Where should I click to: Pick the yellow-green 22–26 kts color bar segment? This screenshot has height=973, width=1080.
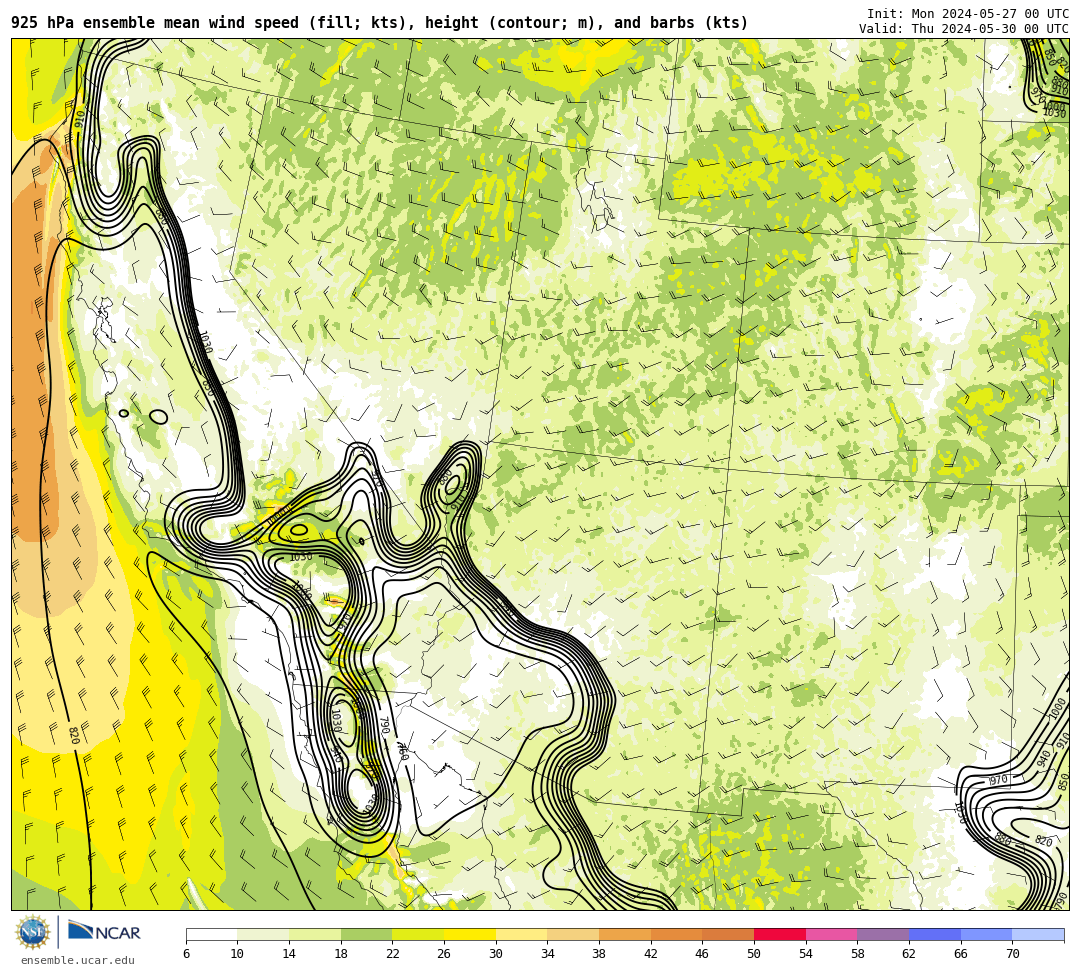coord(418,934)
